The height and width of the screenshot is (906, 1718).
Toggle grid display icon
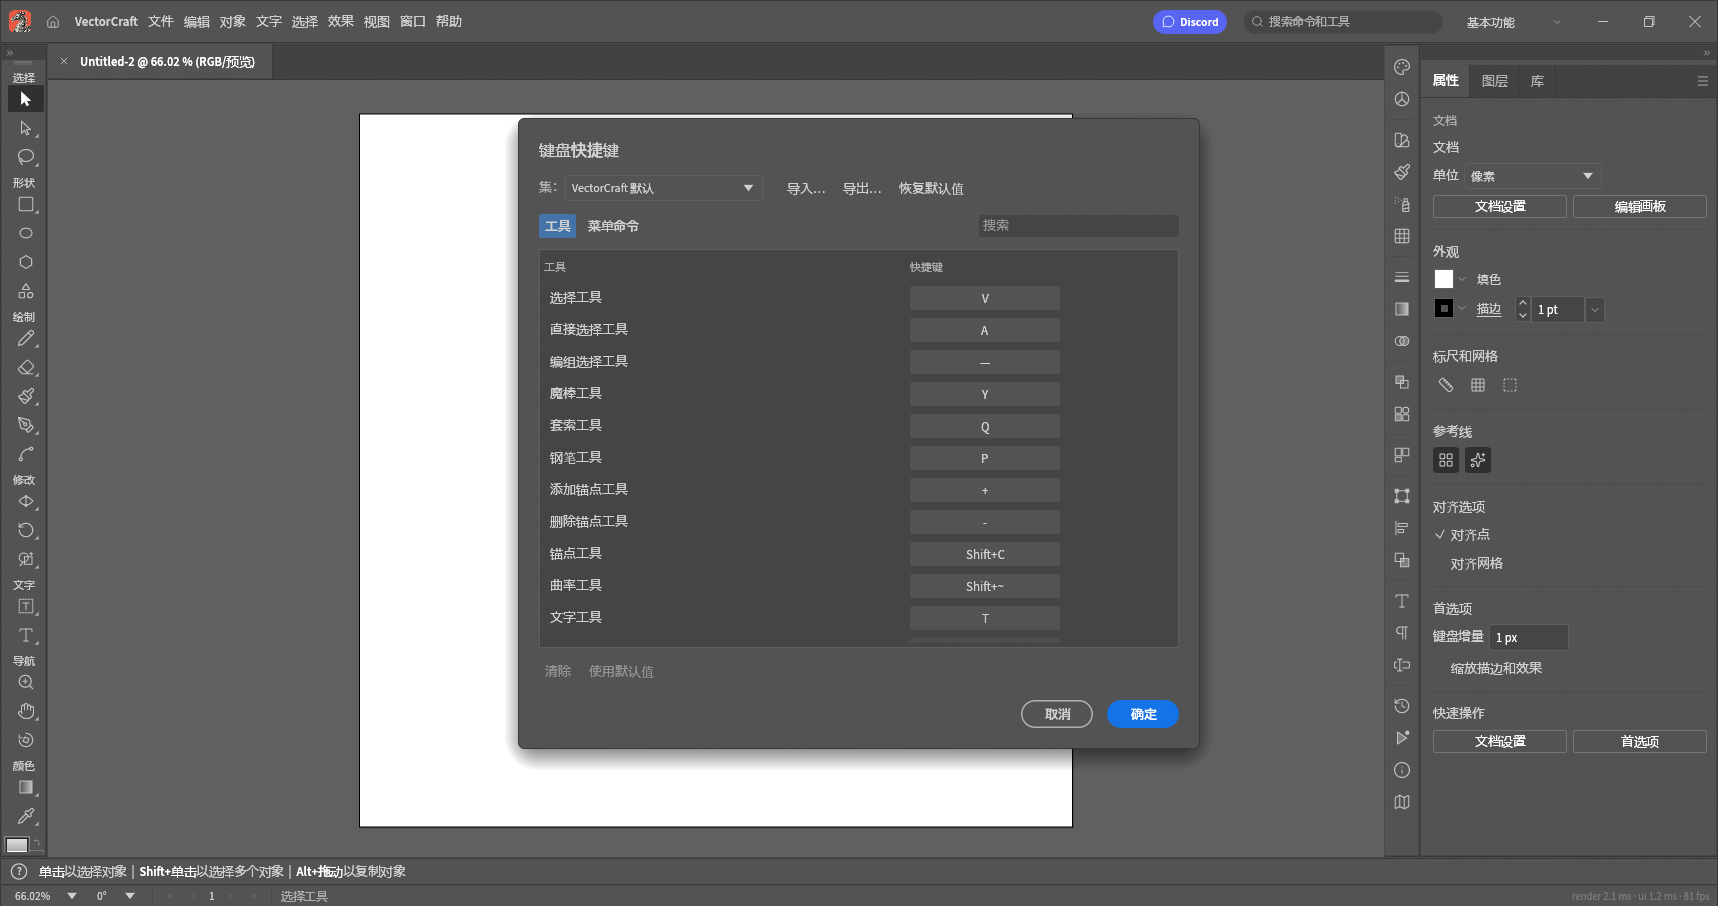click(1478, 385)
